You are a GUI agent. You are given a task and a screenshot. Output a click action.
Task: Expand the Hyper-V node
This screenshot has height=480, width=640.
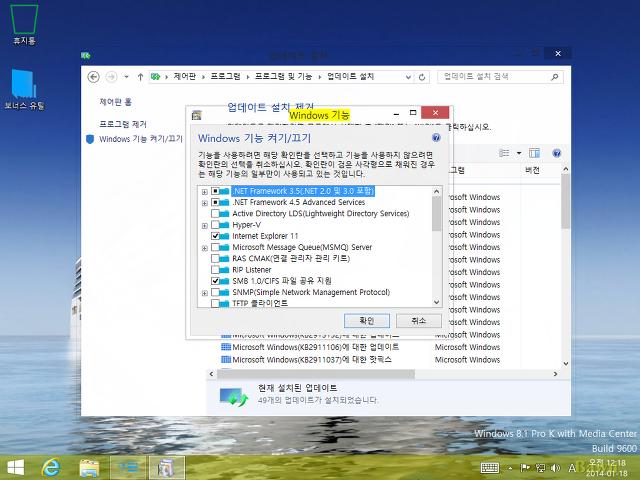[204, 225]
